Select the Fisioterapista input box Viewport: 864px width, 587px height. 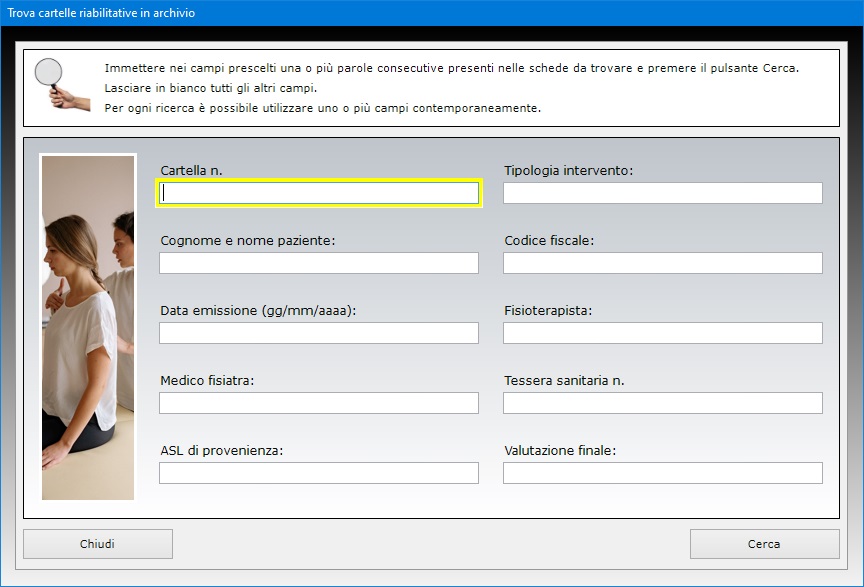point(663,333)
